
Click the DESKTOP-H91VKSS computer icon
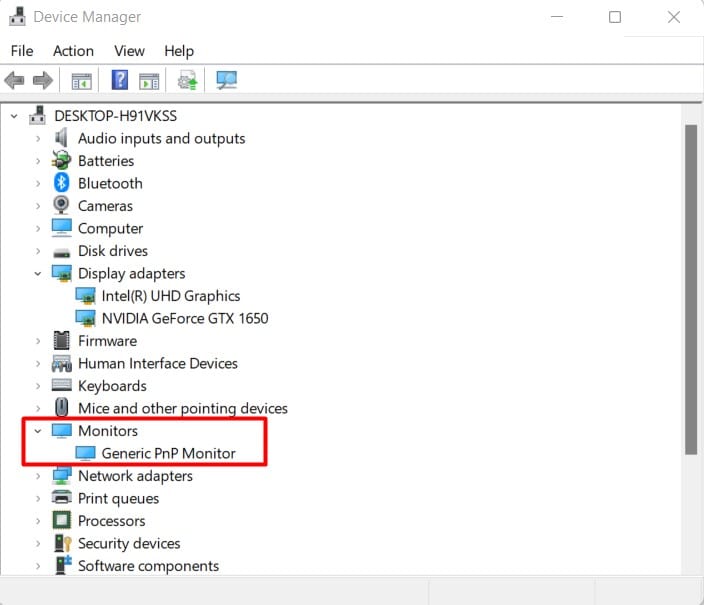click(x=37, y=115)
